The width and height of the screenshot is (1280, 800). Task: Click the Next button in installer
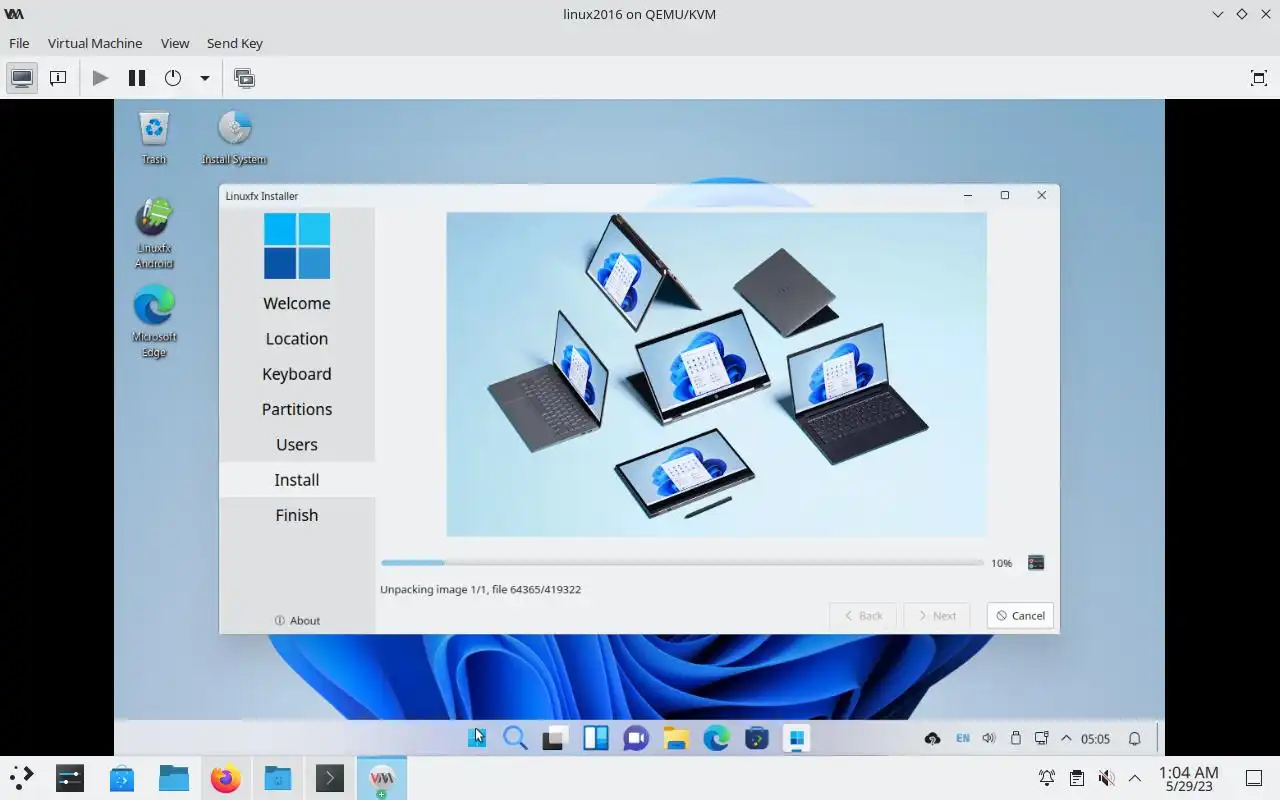(x=937, y=616)
